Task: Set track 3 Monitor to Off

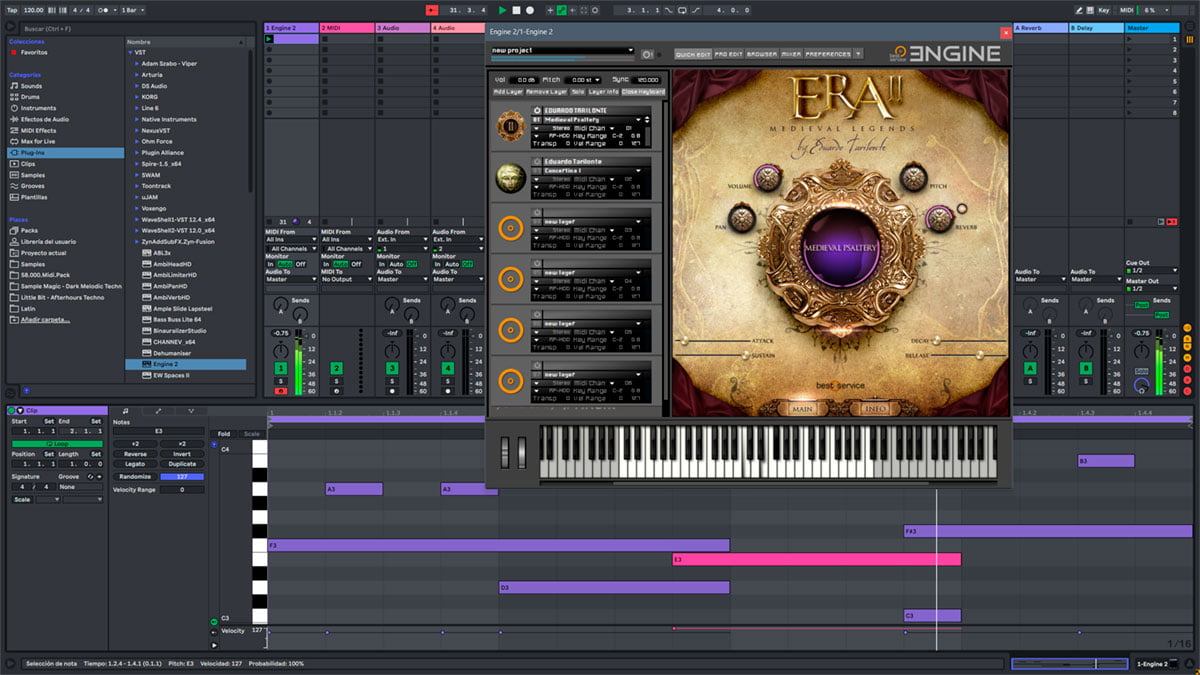Action: 411,264
